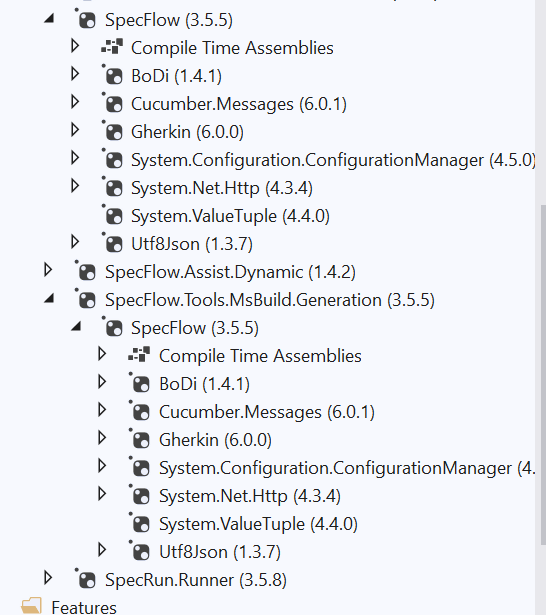Viewport: 546px width, 615px height.
Task: Select 'SpecRun.Runner (3.5.8)' label
Action: [196, 580]
